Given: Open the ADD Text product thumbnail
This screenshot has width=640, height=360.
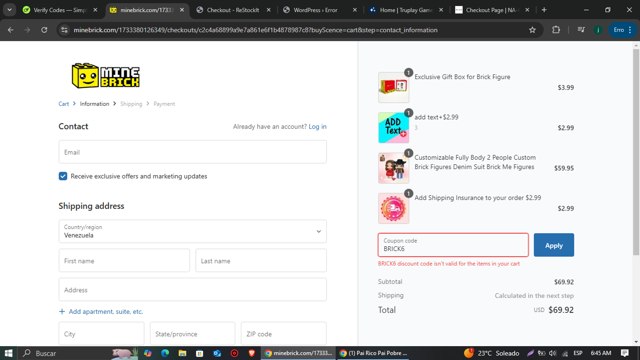Looking at the screenshot, I should (x=393, y=128).
